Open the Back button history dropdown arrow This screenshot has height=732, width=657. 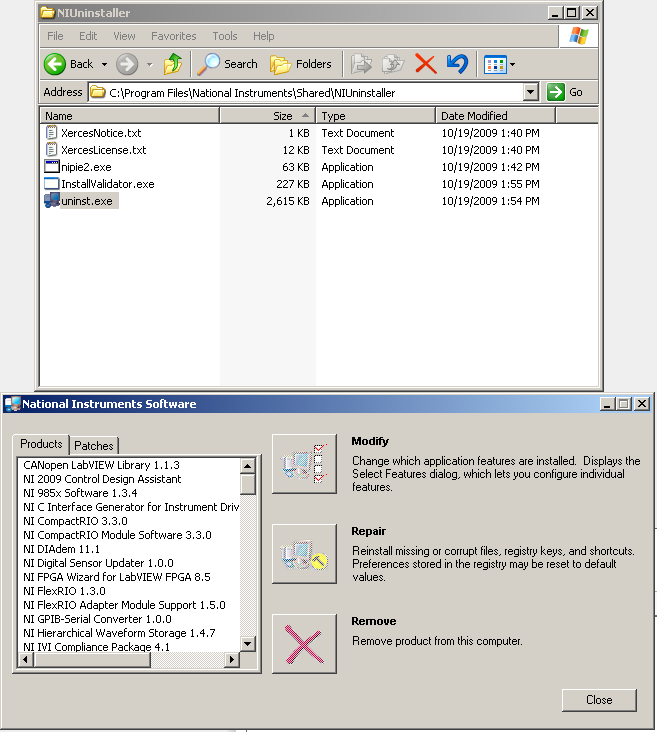(x=104, y=64)
